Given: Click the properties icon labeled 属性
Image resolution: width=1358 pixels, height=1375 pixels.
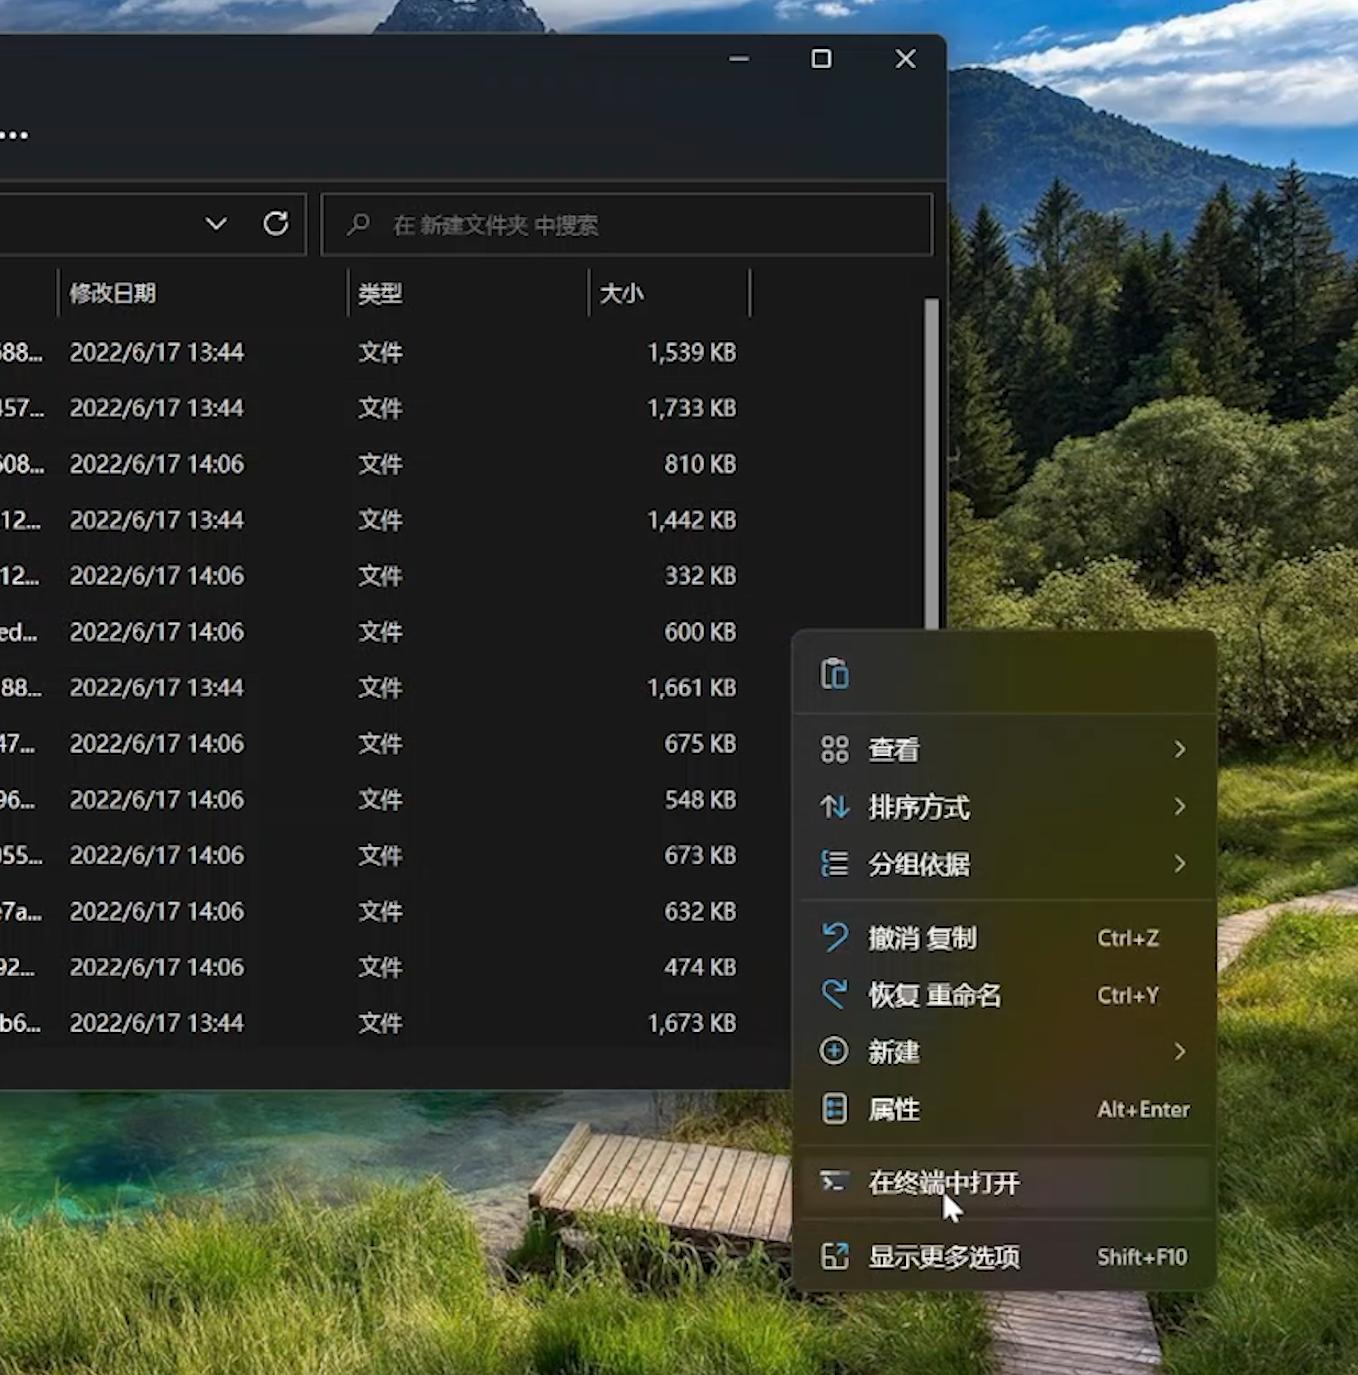Looking at the screenshot, I should (x=834, y=1109).
